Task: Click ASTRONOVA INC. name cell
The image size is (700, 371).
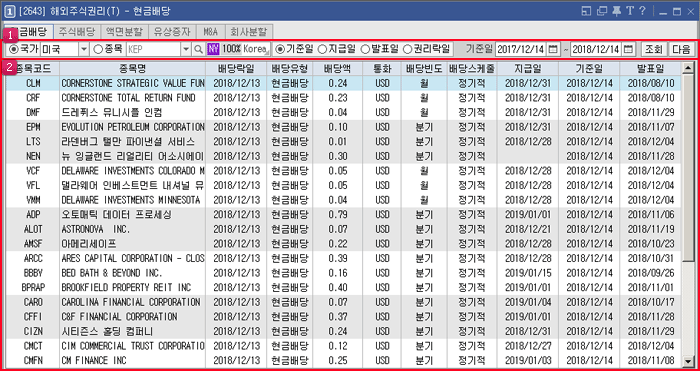Action: tap(133, 229)
